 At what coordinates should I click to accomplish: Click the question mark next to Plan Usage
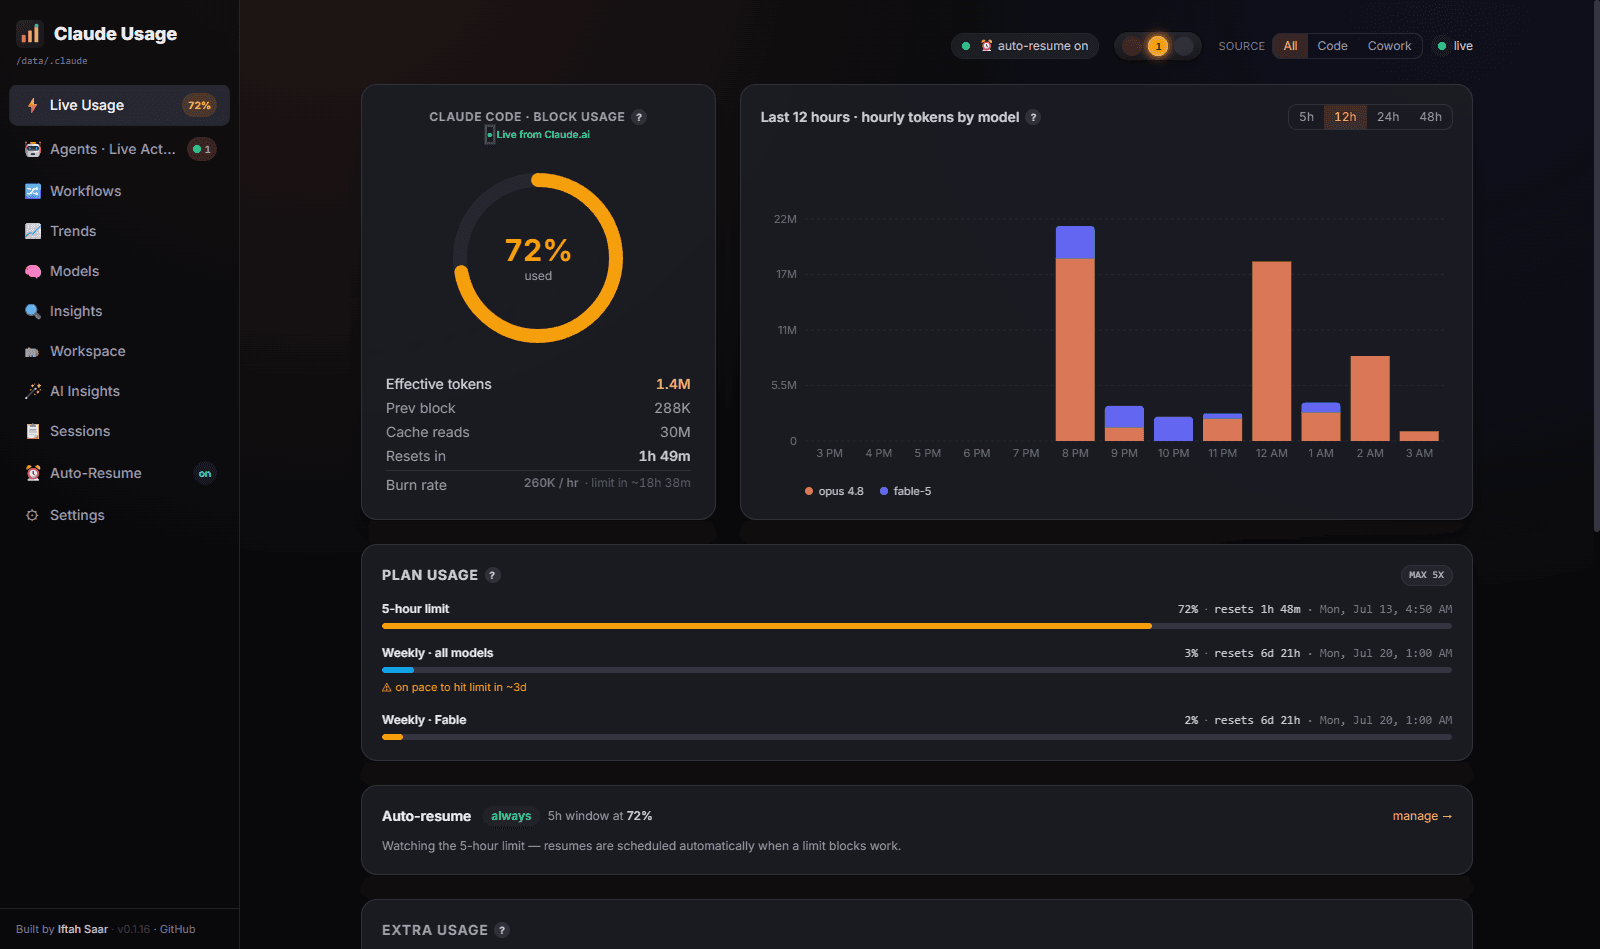(x=492, y=575)
